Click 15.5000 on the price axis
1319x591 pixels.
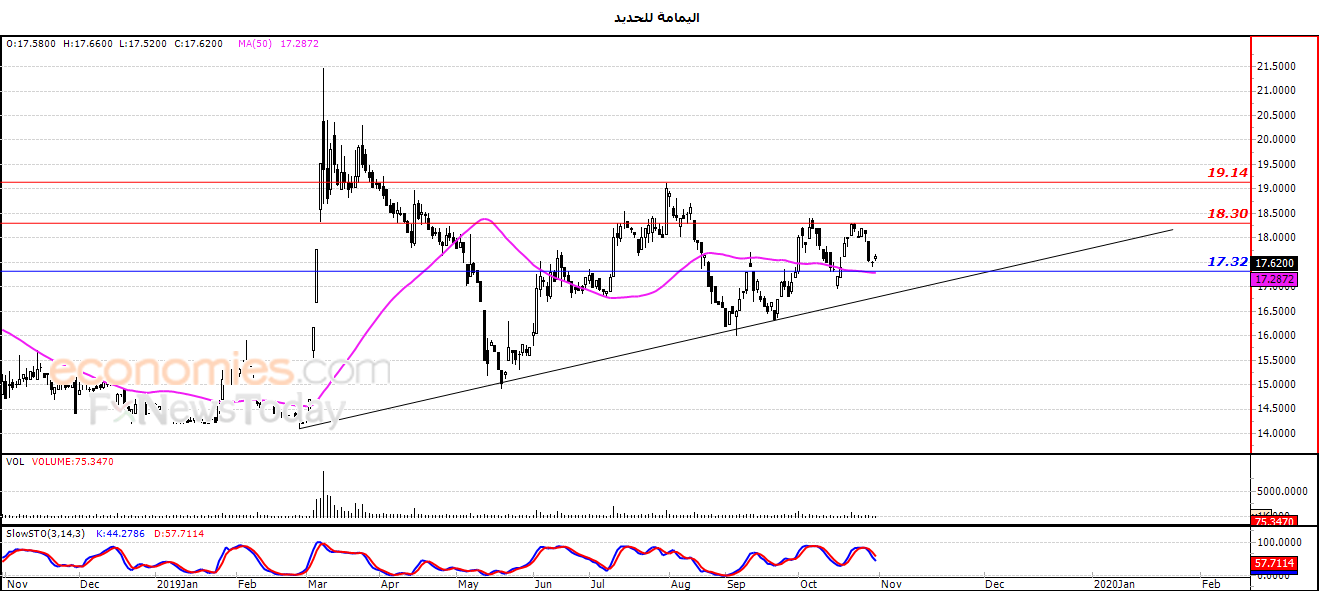point(1277,360)
